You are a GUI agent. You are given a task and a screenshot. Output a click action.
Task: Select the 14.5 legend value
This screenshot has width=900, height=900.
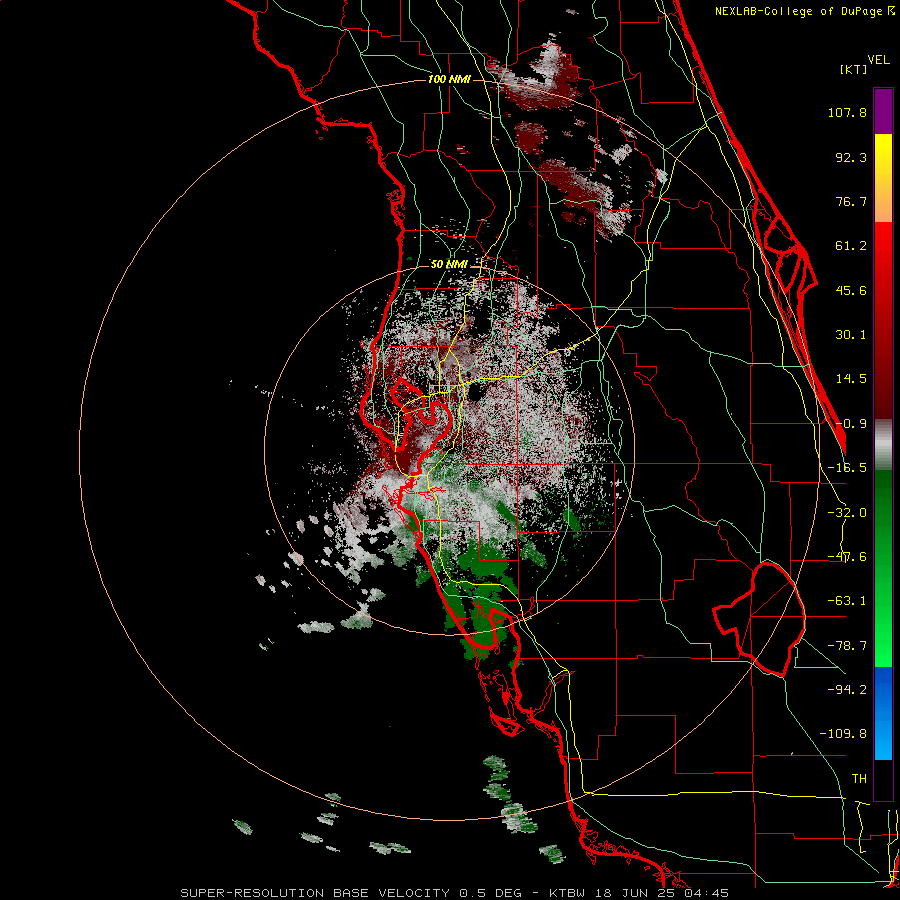(851, 379)
